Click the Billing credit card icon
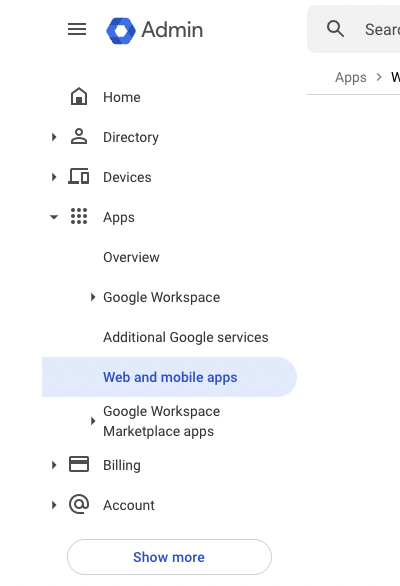The image size is (400, 586). 79,465
